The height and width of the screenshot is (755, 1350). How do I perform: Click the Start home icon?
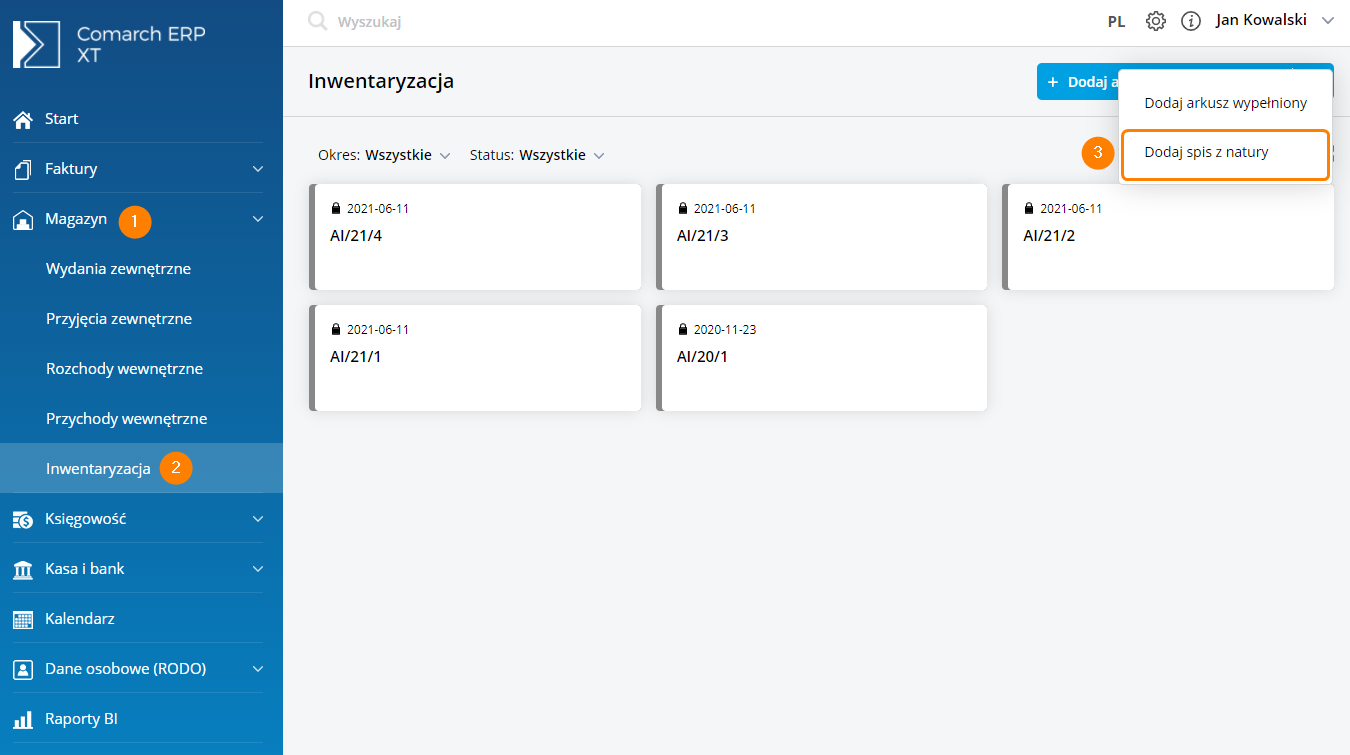(x=23, y=119)
